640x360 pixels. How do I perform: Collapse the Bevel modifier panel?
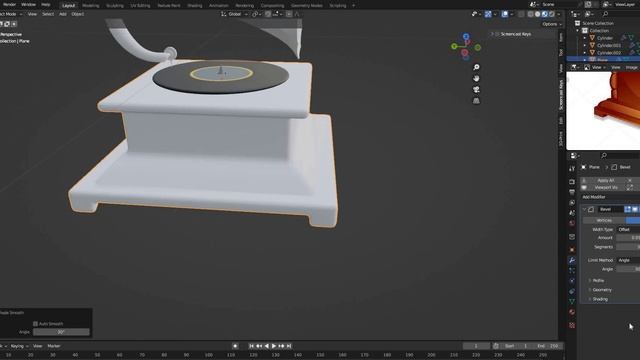coord(584,209)
